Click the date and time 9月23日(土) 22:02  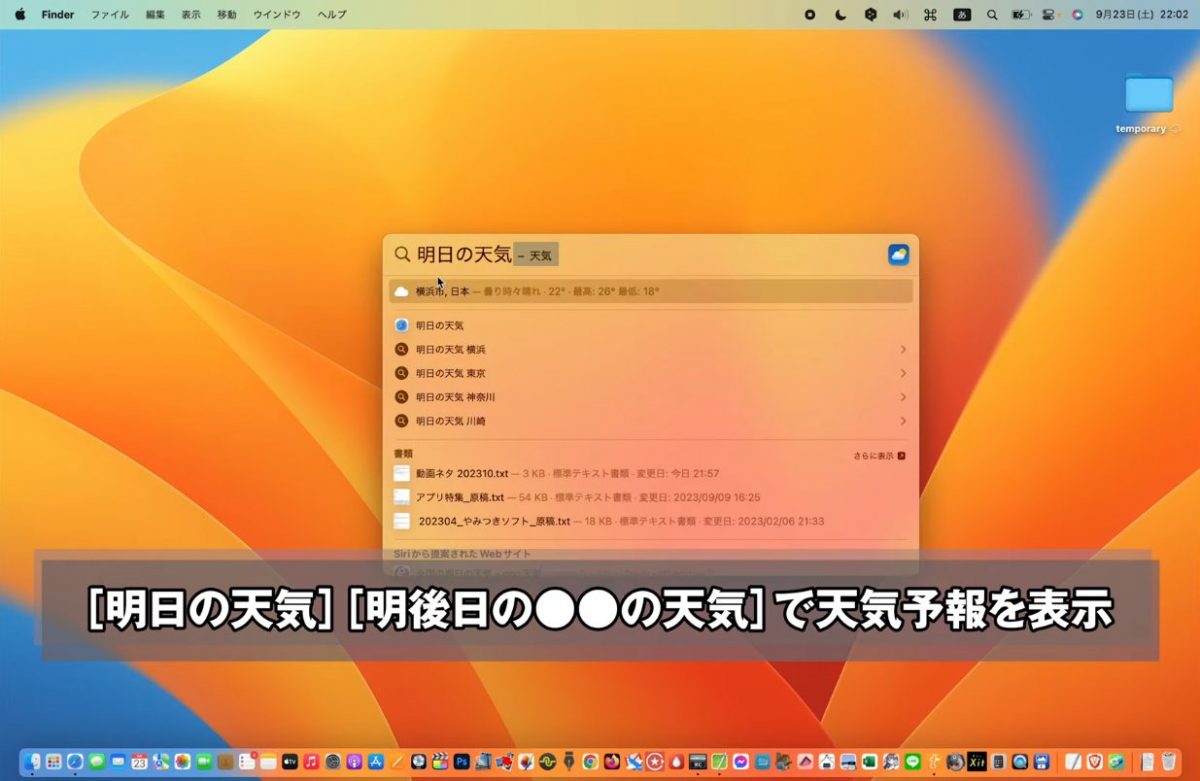[1140, 15]
